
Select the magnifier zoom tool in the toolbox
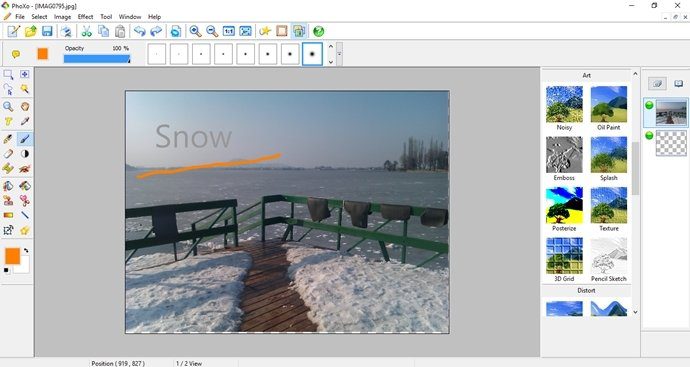pos(8,106)
